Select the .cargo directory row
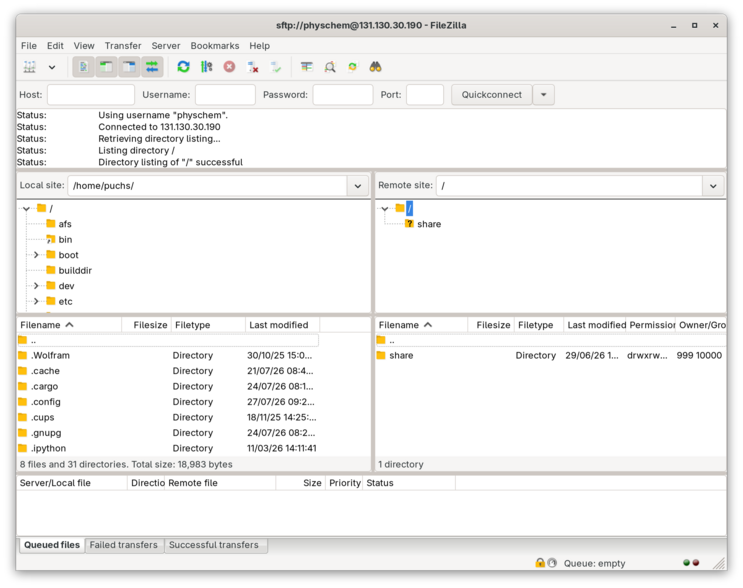 [x=168, y=386]
